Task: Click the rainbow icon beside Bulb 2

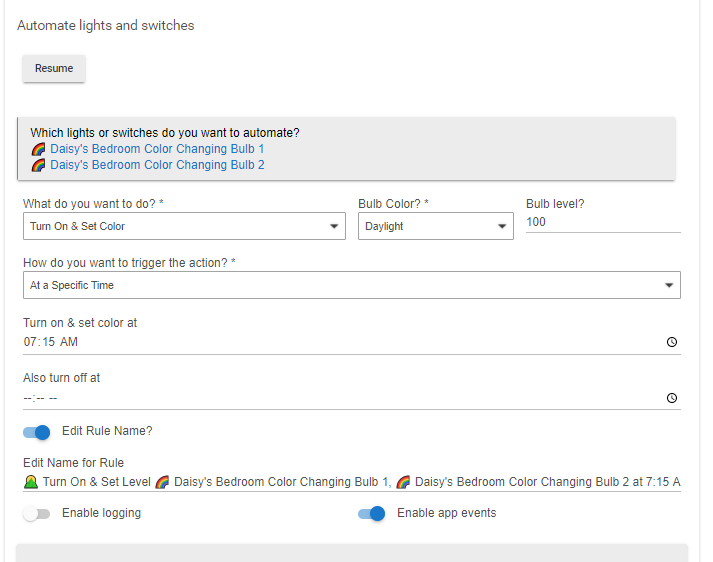Action: (38, 165)
